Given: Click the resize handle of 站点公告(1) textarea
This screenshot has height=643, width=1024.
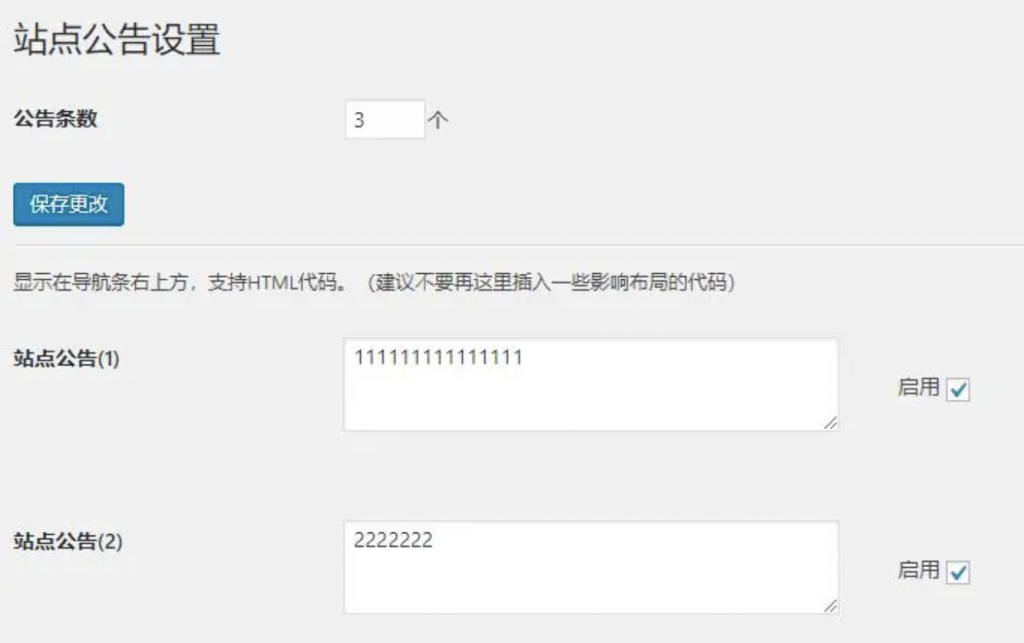Looking at the screenshot, I should pos(831,423).
